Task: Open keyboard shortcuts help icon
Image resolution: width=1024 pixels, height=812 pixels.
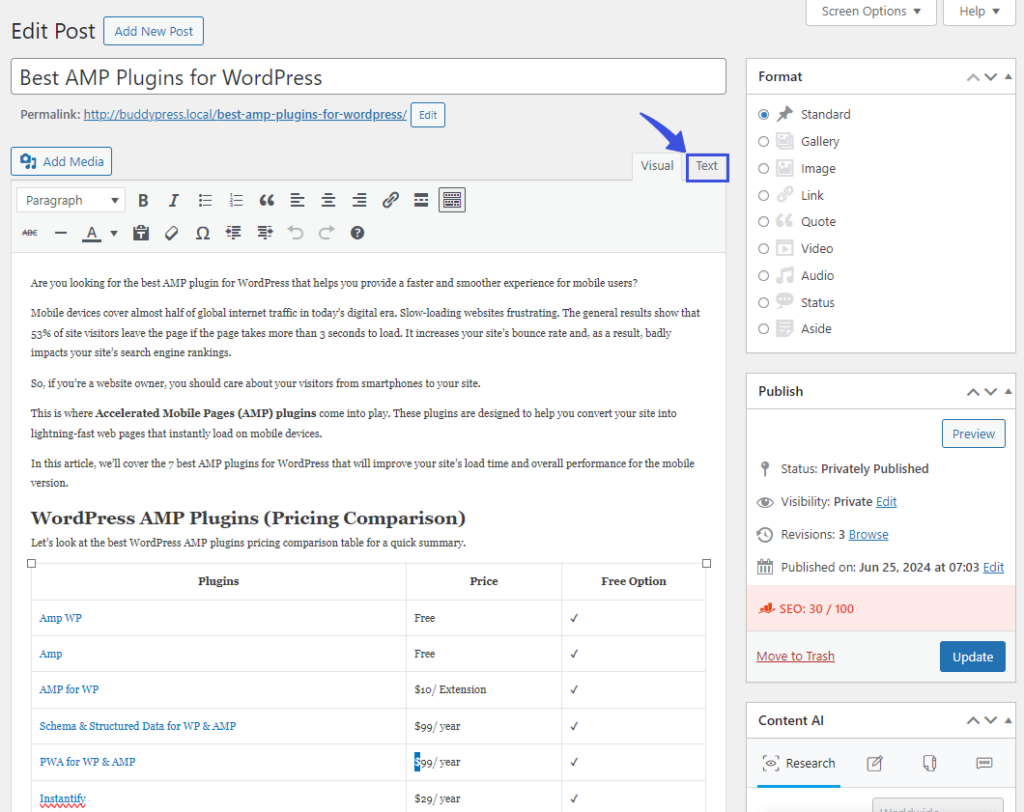Action: pos(357,233)
